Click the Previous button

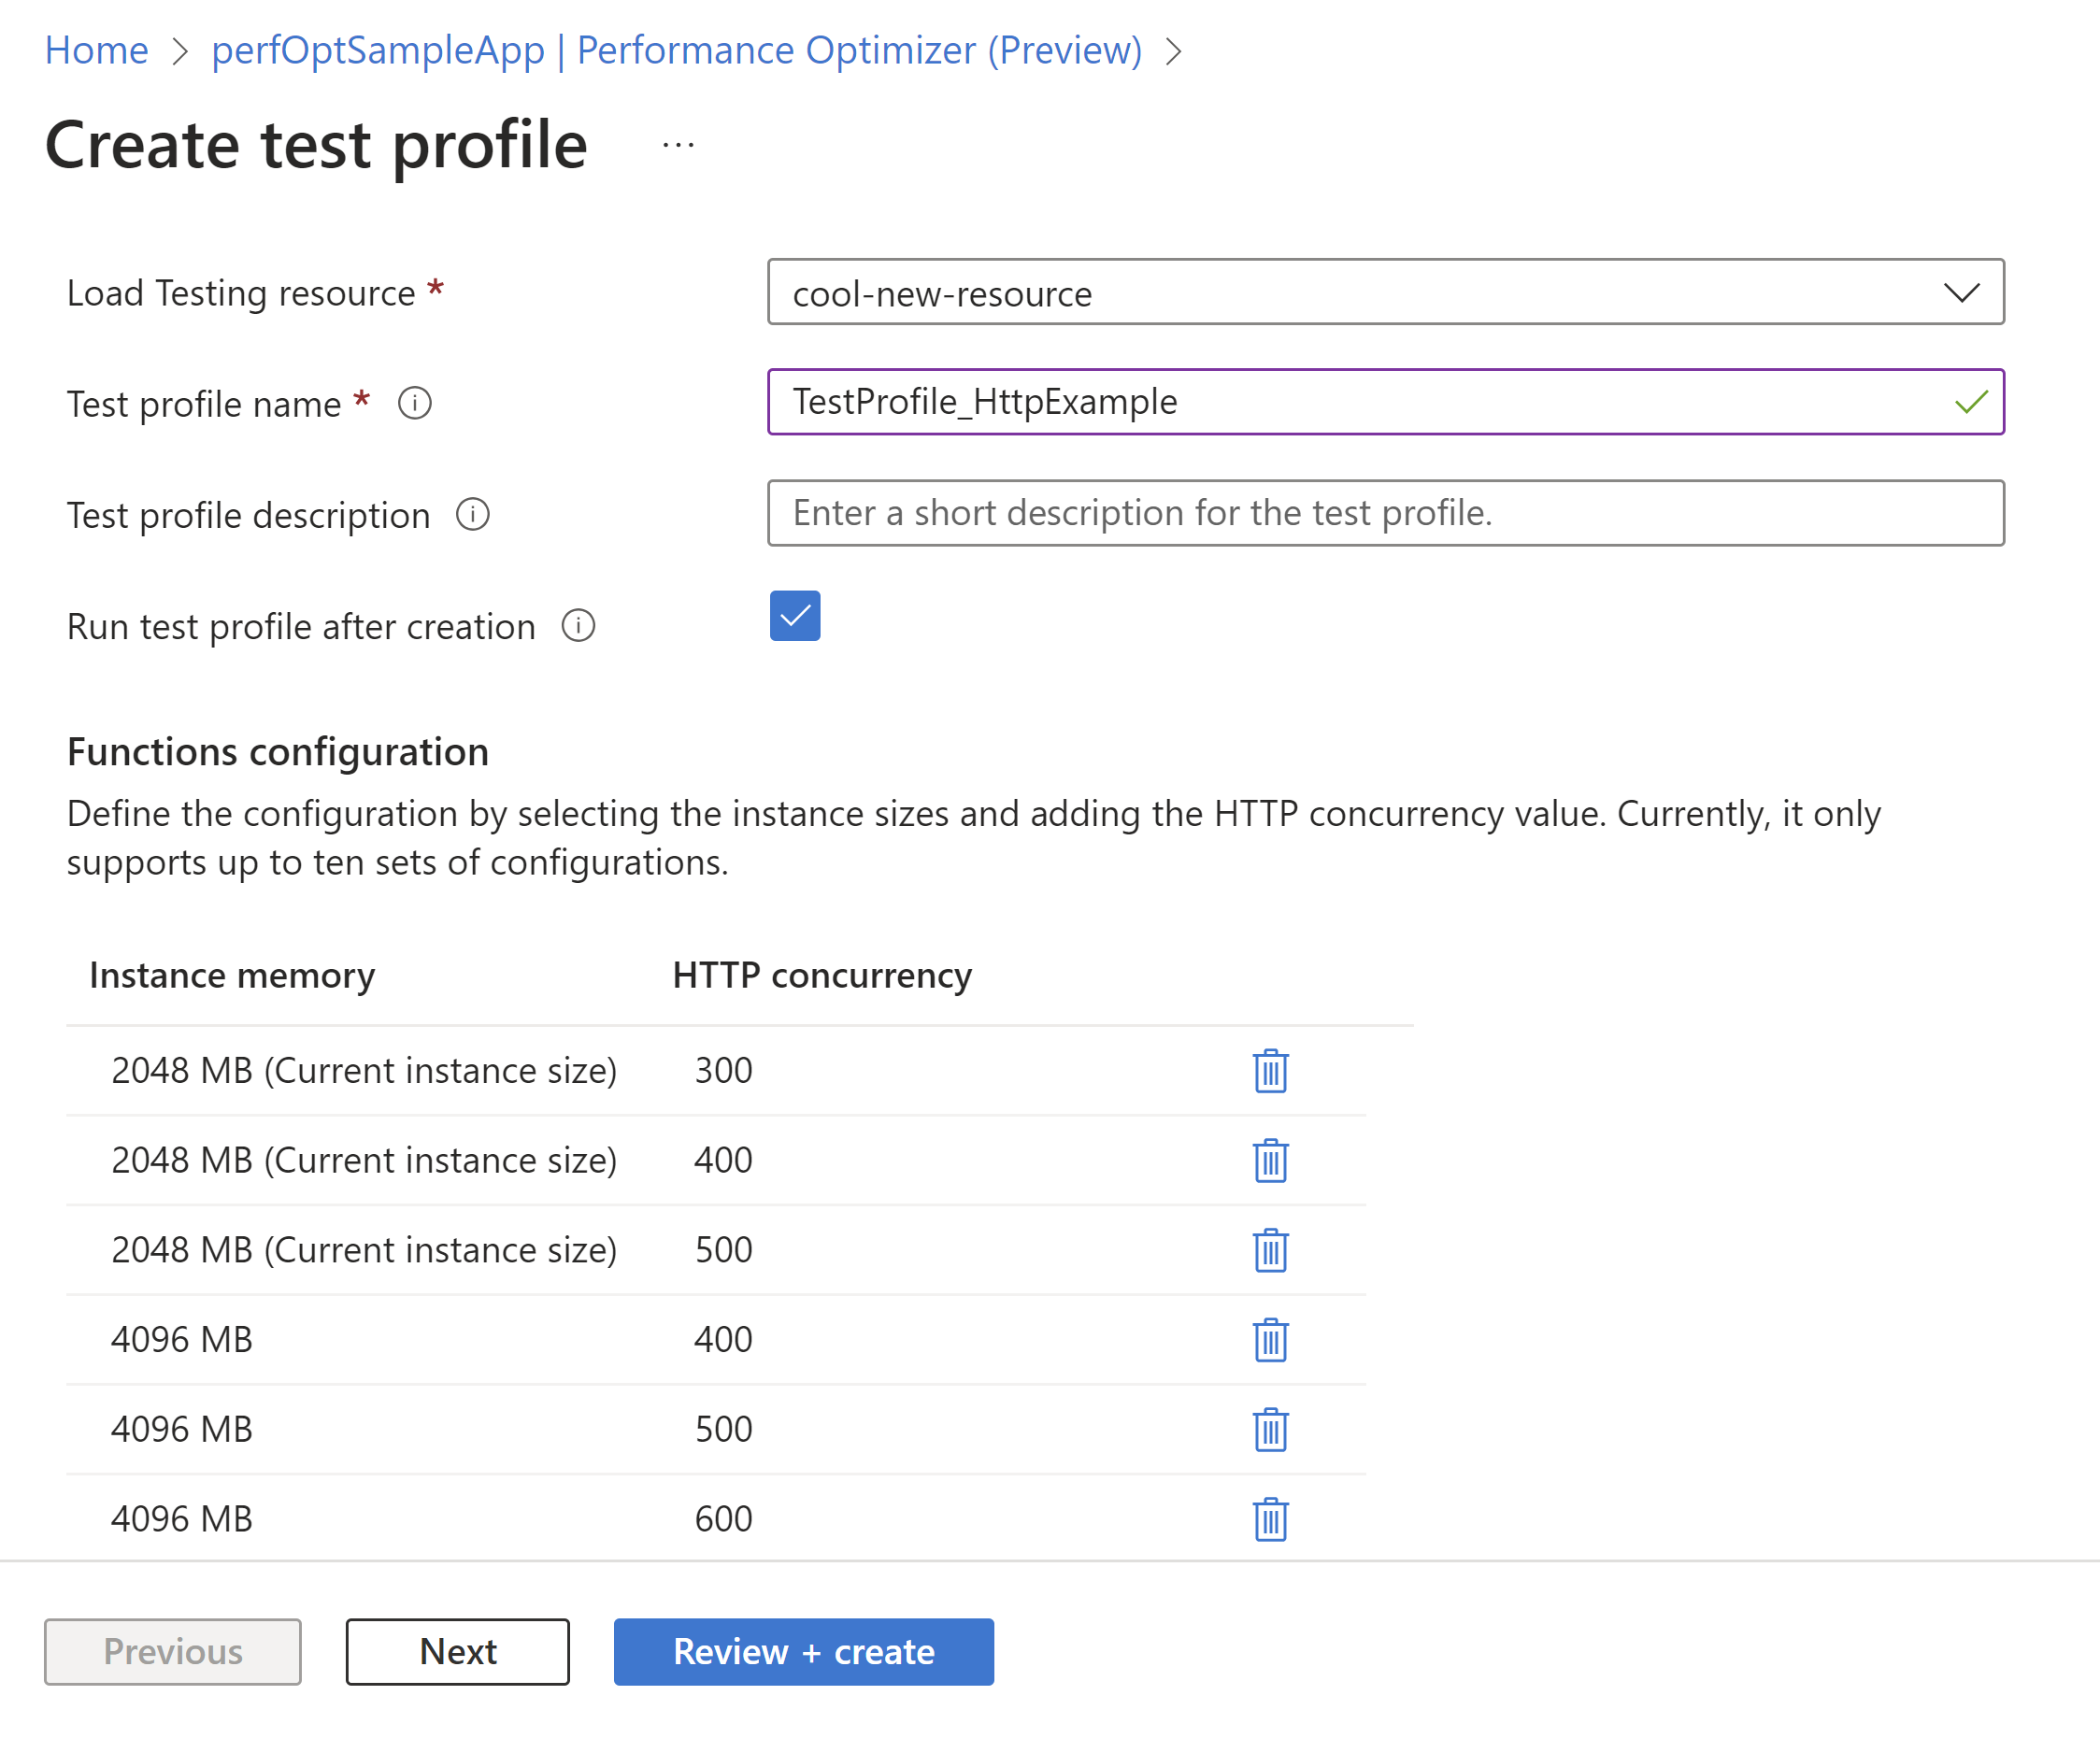click(172, 1651)
